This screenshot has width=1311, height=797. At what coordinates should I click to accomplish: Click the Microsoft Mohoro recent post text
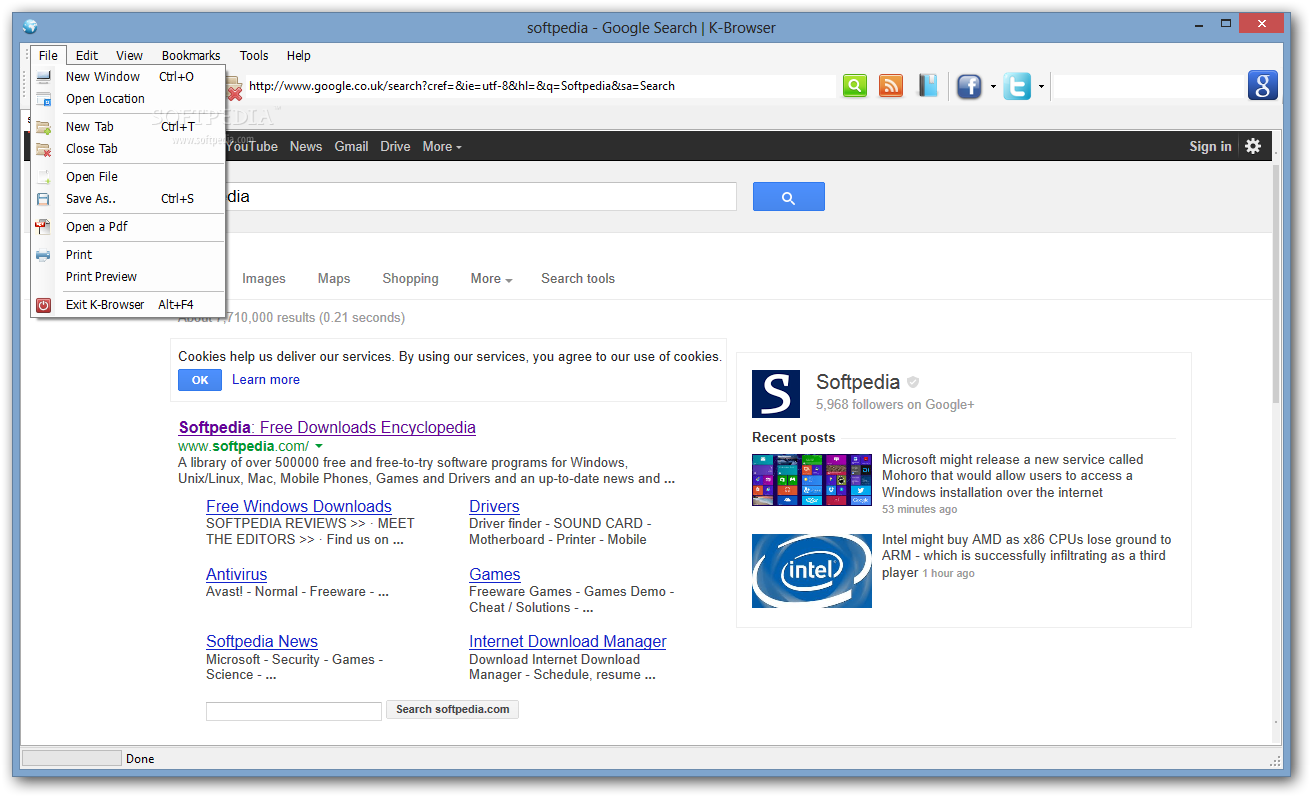pyautogui.click(x=1012, y=476)
